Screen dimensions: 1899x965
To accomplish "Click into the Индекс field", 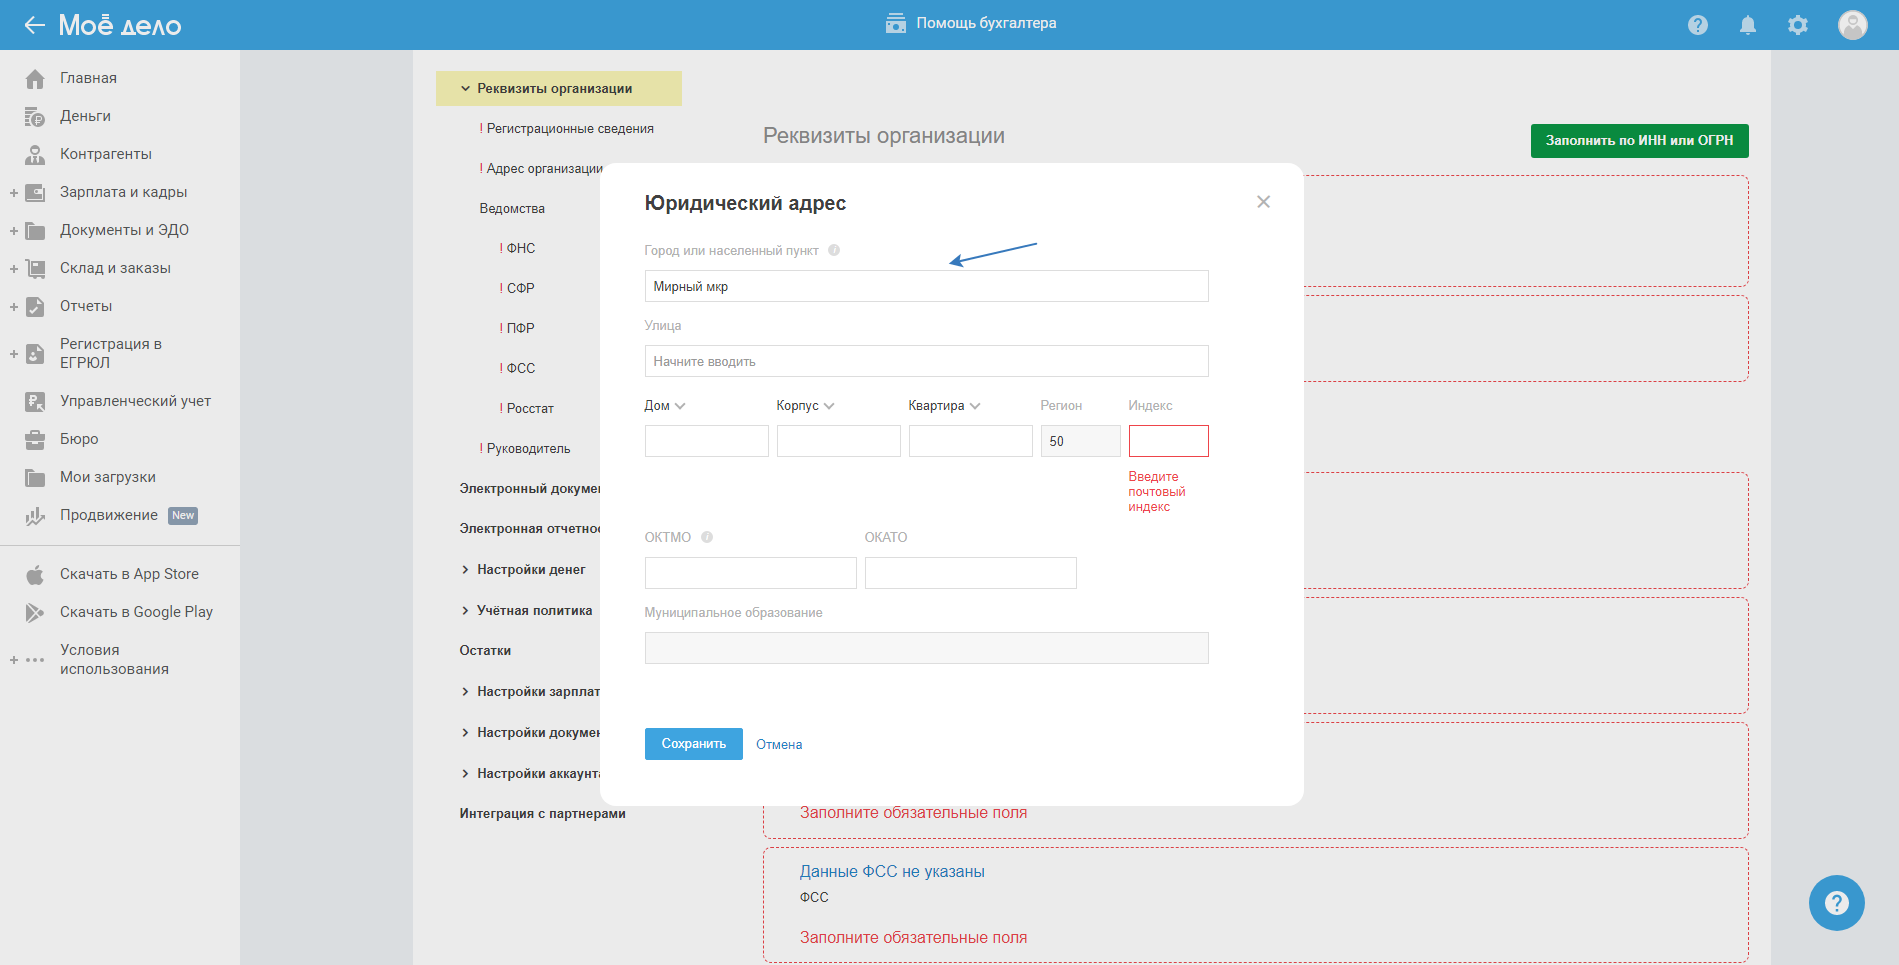I will 1168,441.
